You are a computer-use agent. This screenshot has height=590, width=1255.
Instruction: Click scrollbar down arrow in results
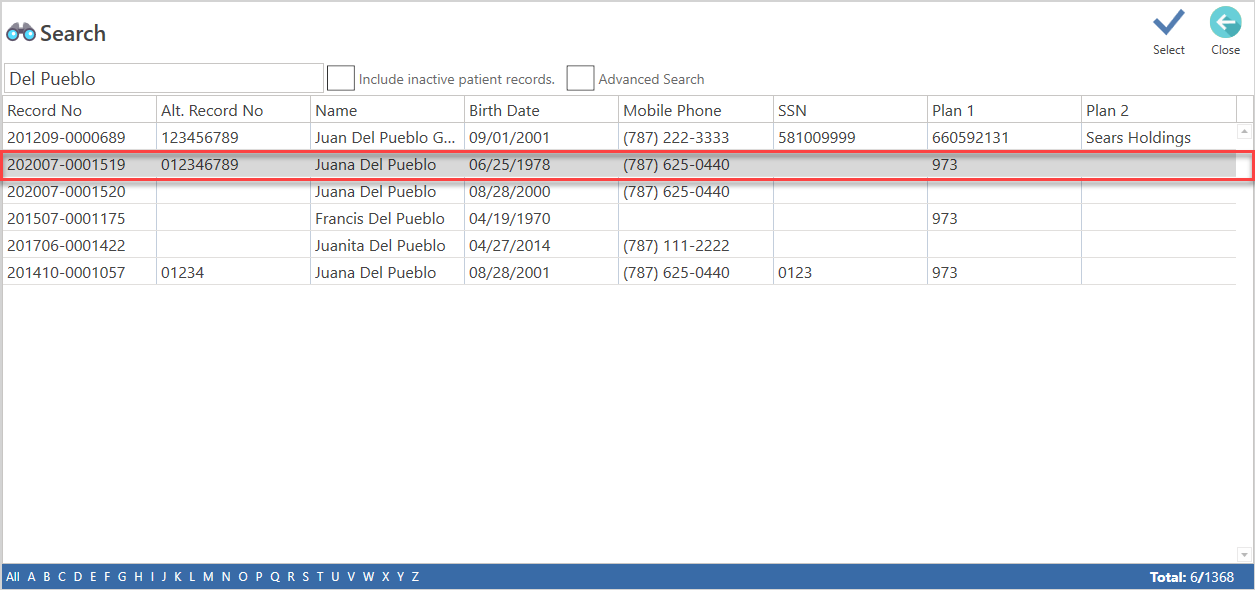click(x=1245, y=555)
